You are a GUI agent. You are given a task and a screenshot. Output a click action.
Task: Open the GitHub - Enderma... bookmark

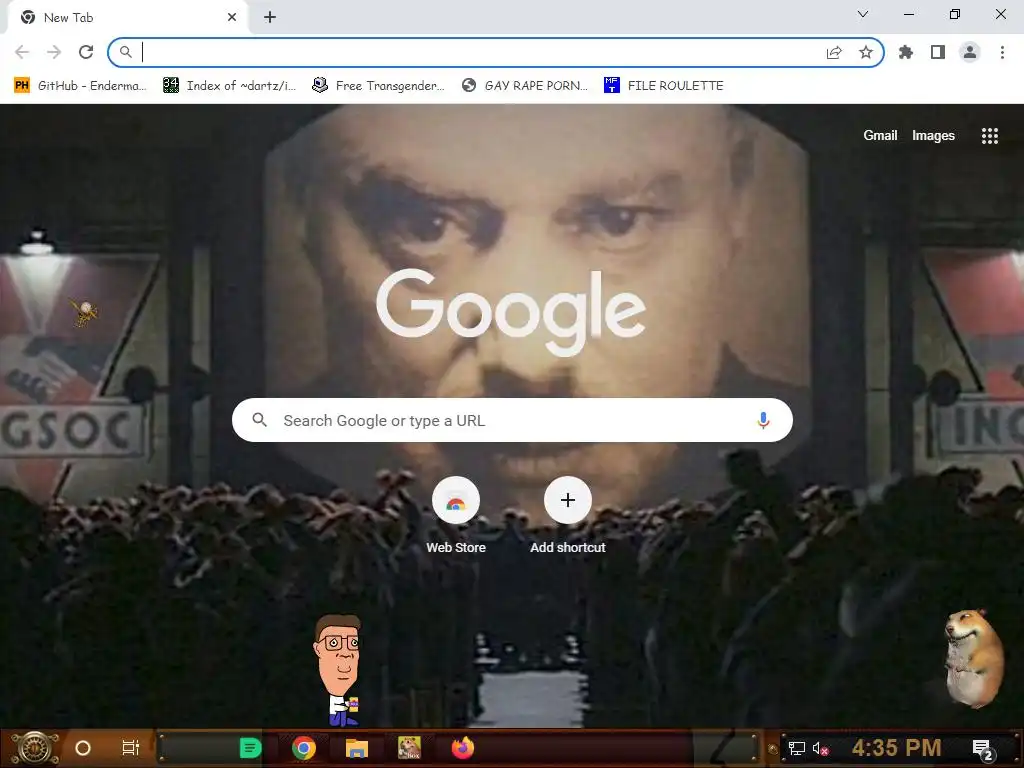80,86
